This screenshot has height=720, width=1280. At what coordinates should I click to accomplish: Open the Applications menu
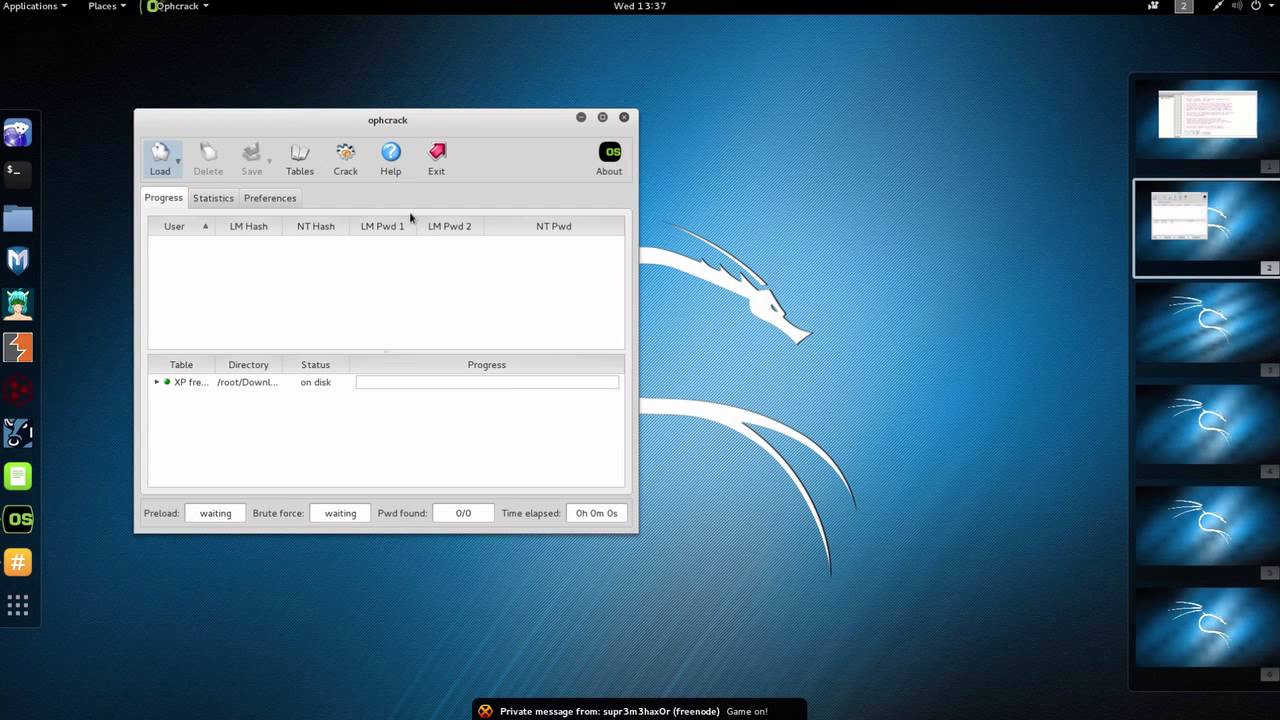coord(35,6)
